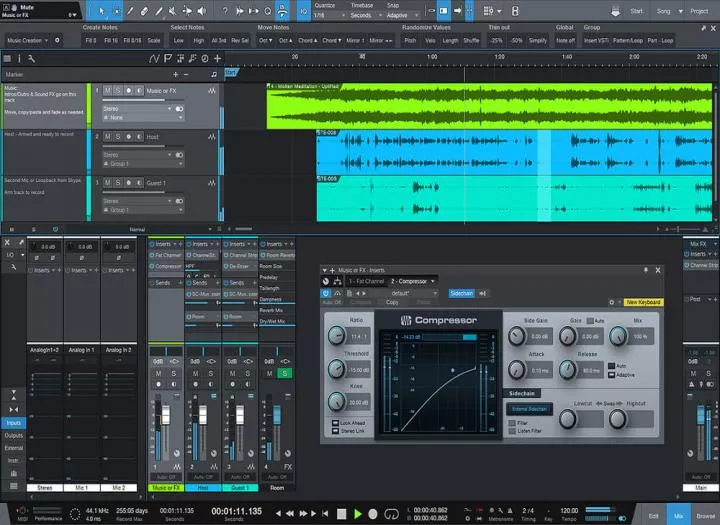Open the compressor routing view icon
Image resolution: width=720 pixels, height=525 pixels.
point(338,281)
